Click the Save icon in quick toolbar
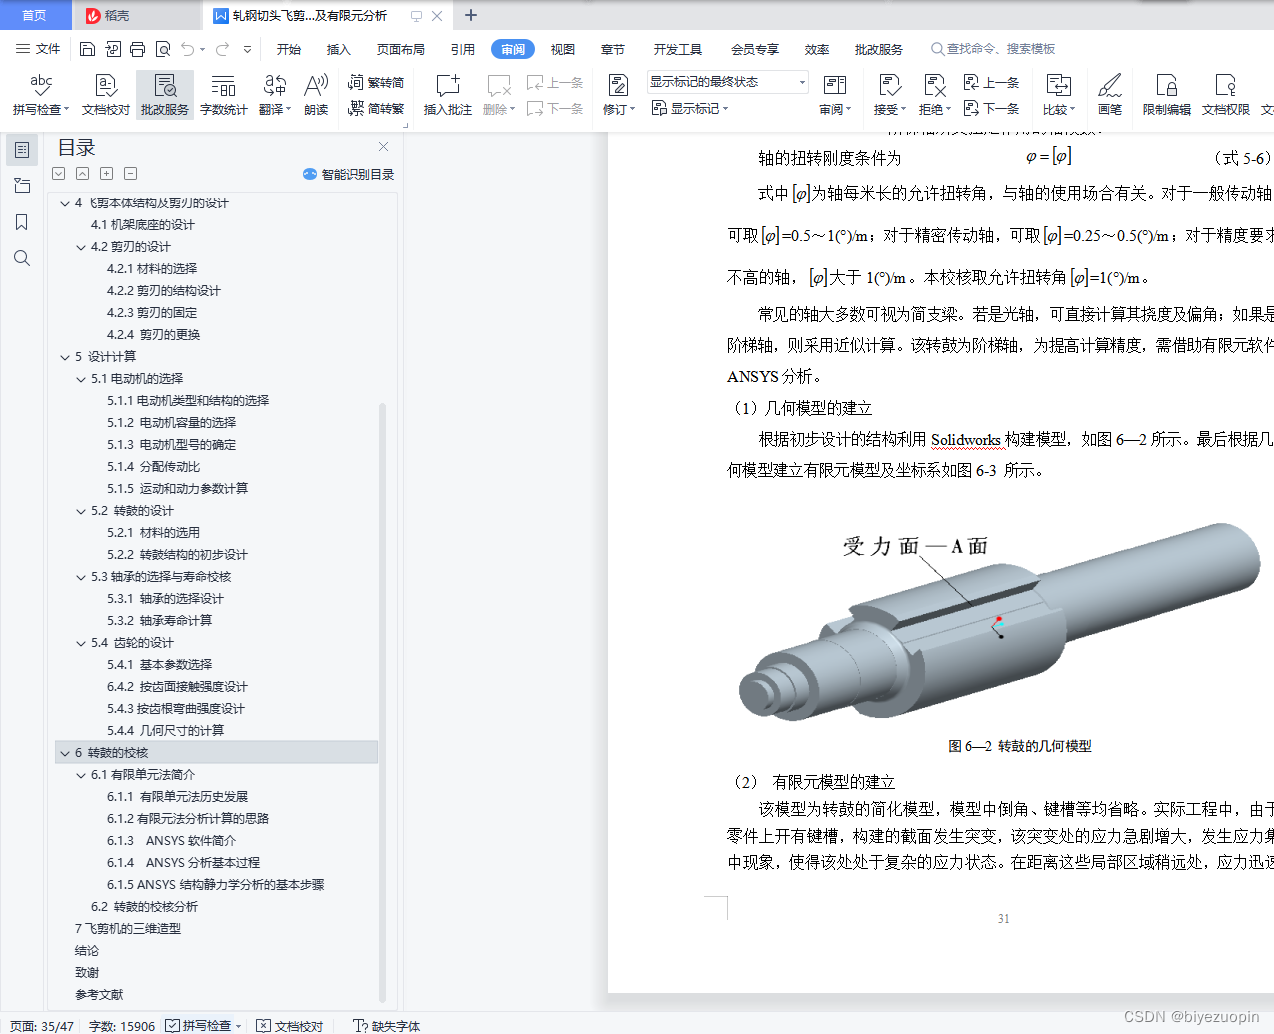1274x1034 pixels. (87, 49)
